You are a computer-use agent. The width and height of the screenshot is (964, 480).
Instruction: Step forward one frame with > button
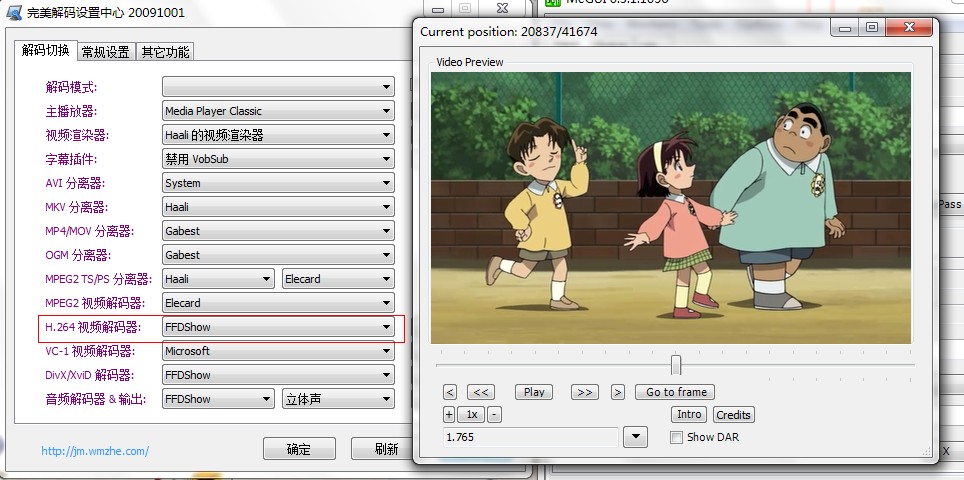618,392
